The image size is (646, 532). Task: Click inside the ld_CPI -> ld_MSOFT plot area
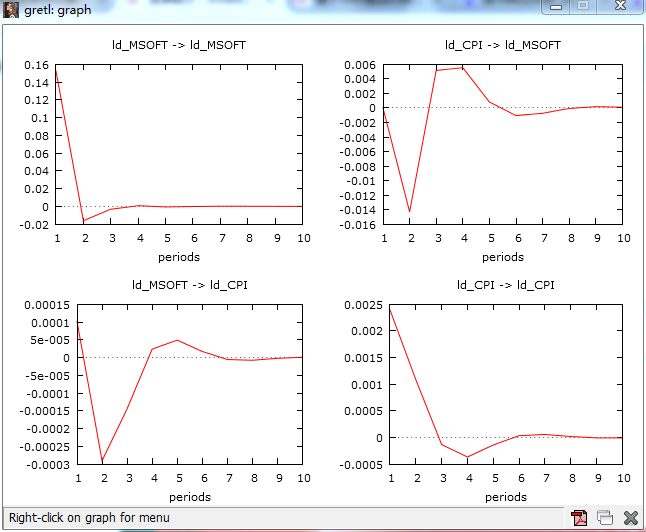(x=503, y=144)
